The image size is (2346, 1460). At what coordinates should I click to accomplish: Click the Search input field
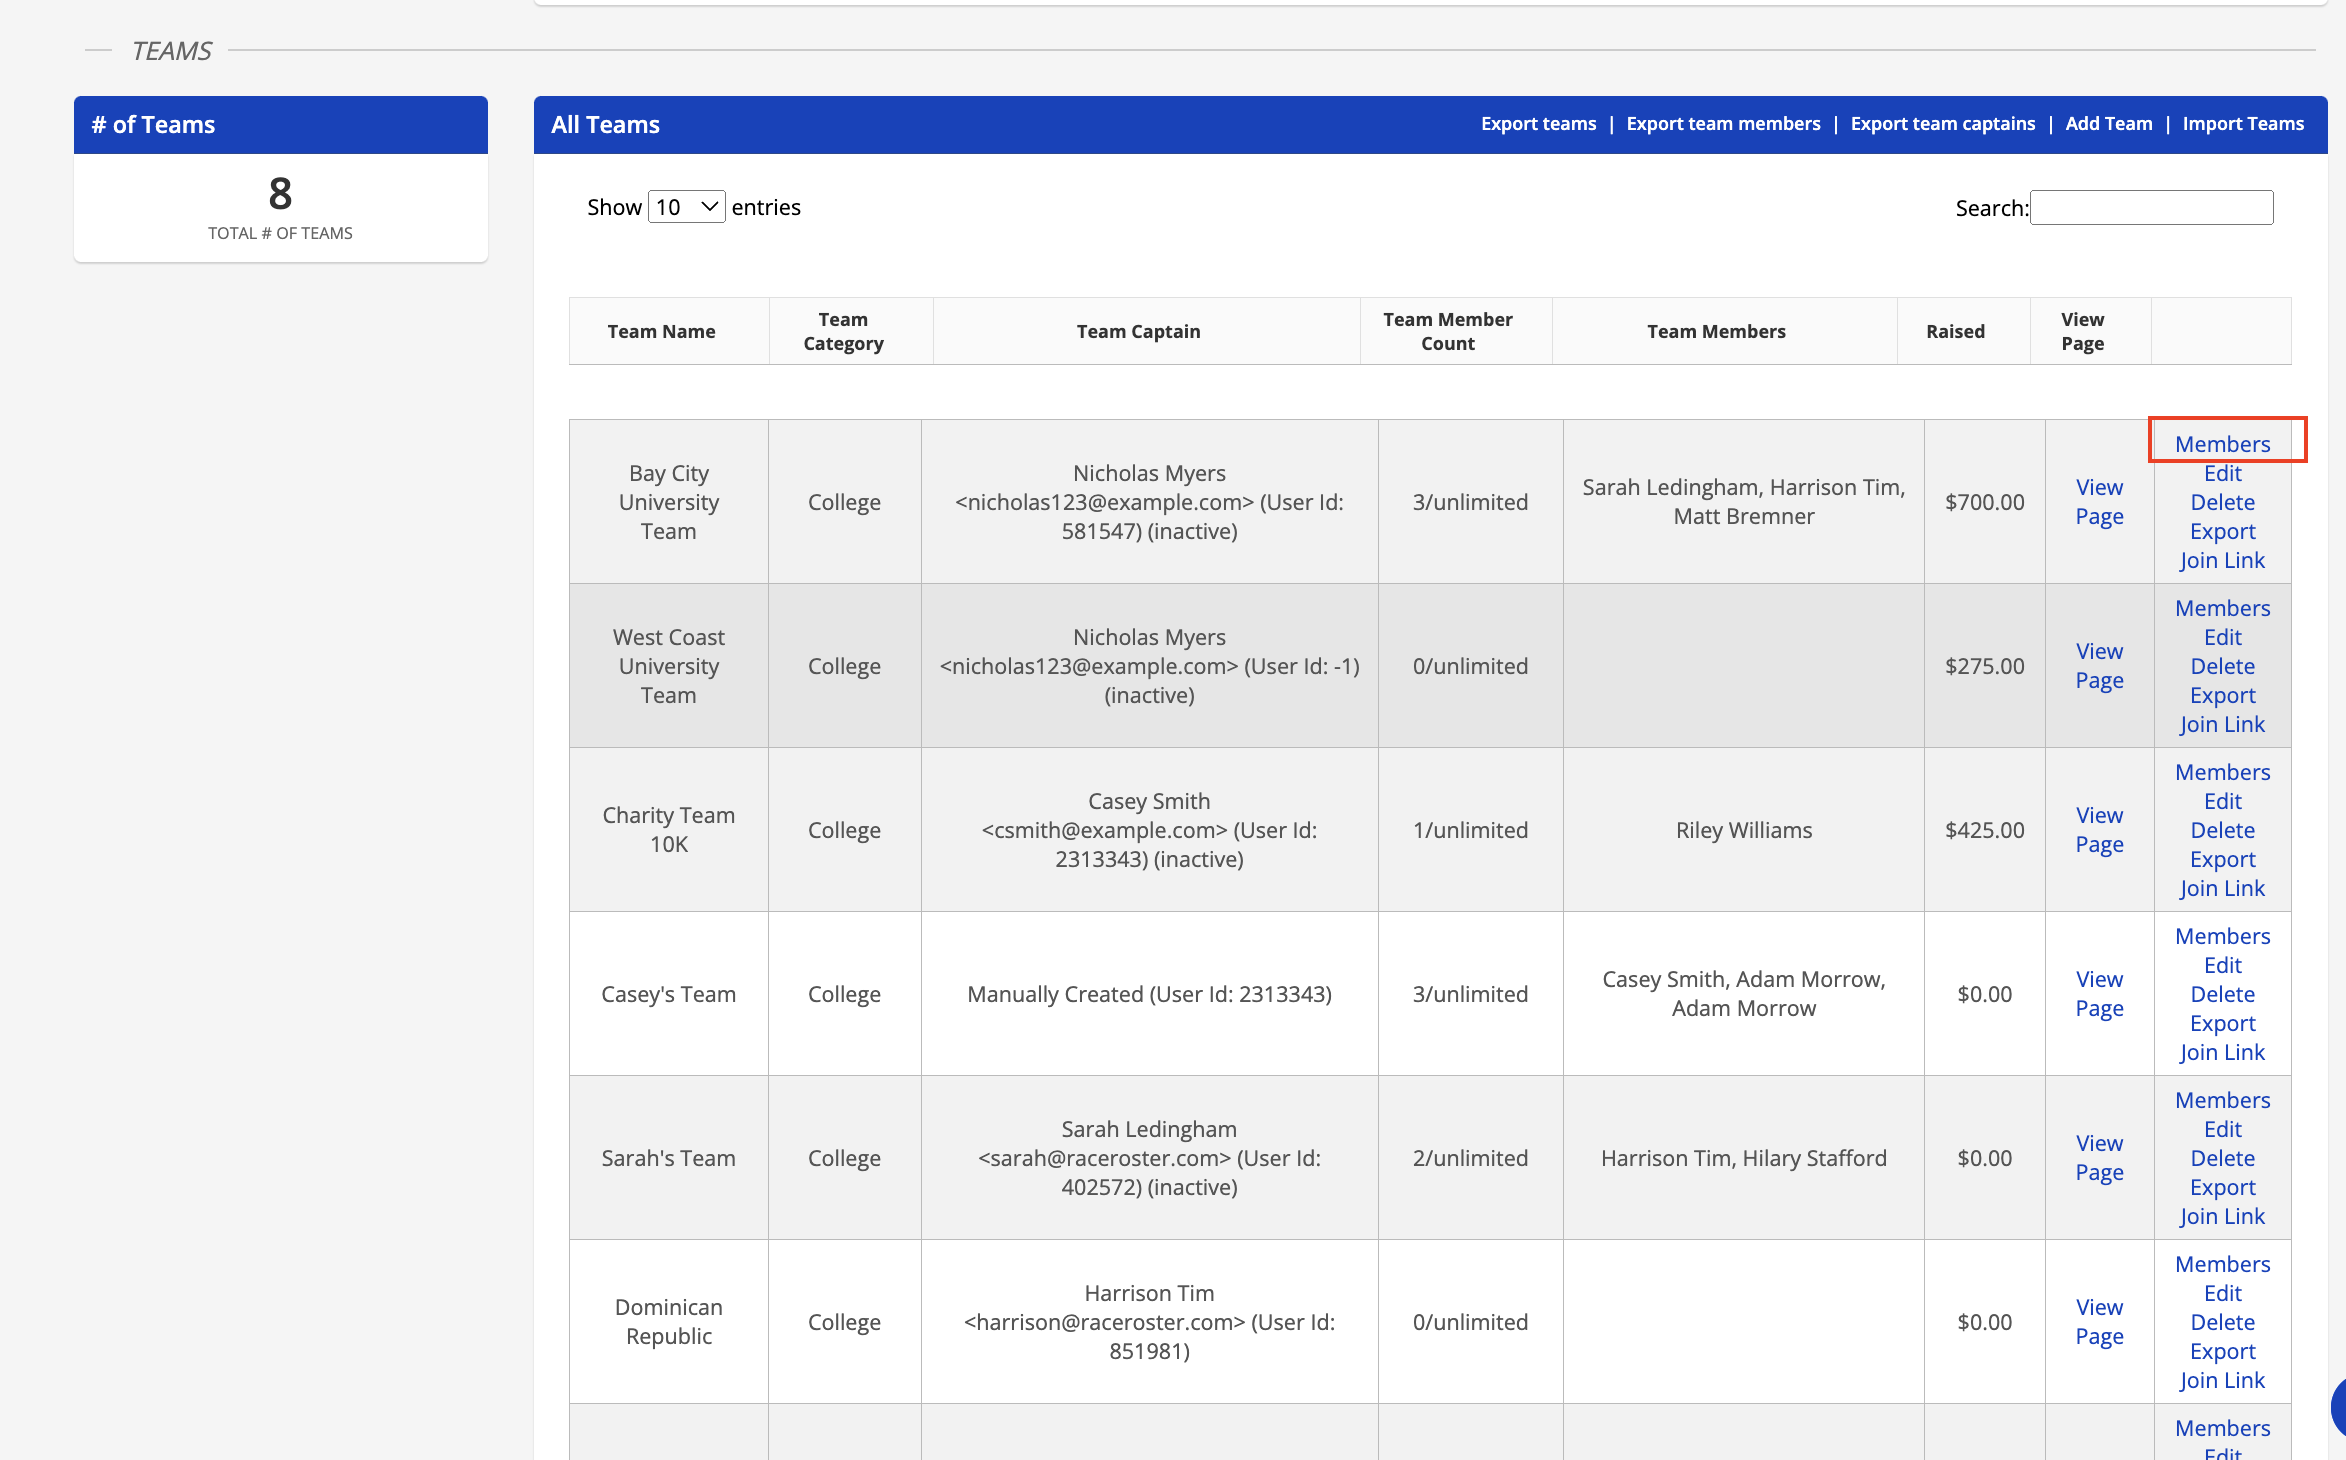point(2151,208)
